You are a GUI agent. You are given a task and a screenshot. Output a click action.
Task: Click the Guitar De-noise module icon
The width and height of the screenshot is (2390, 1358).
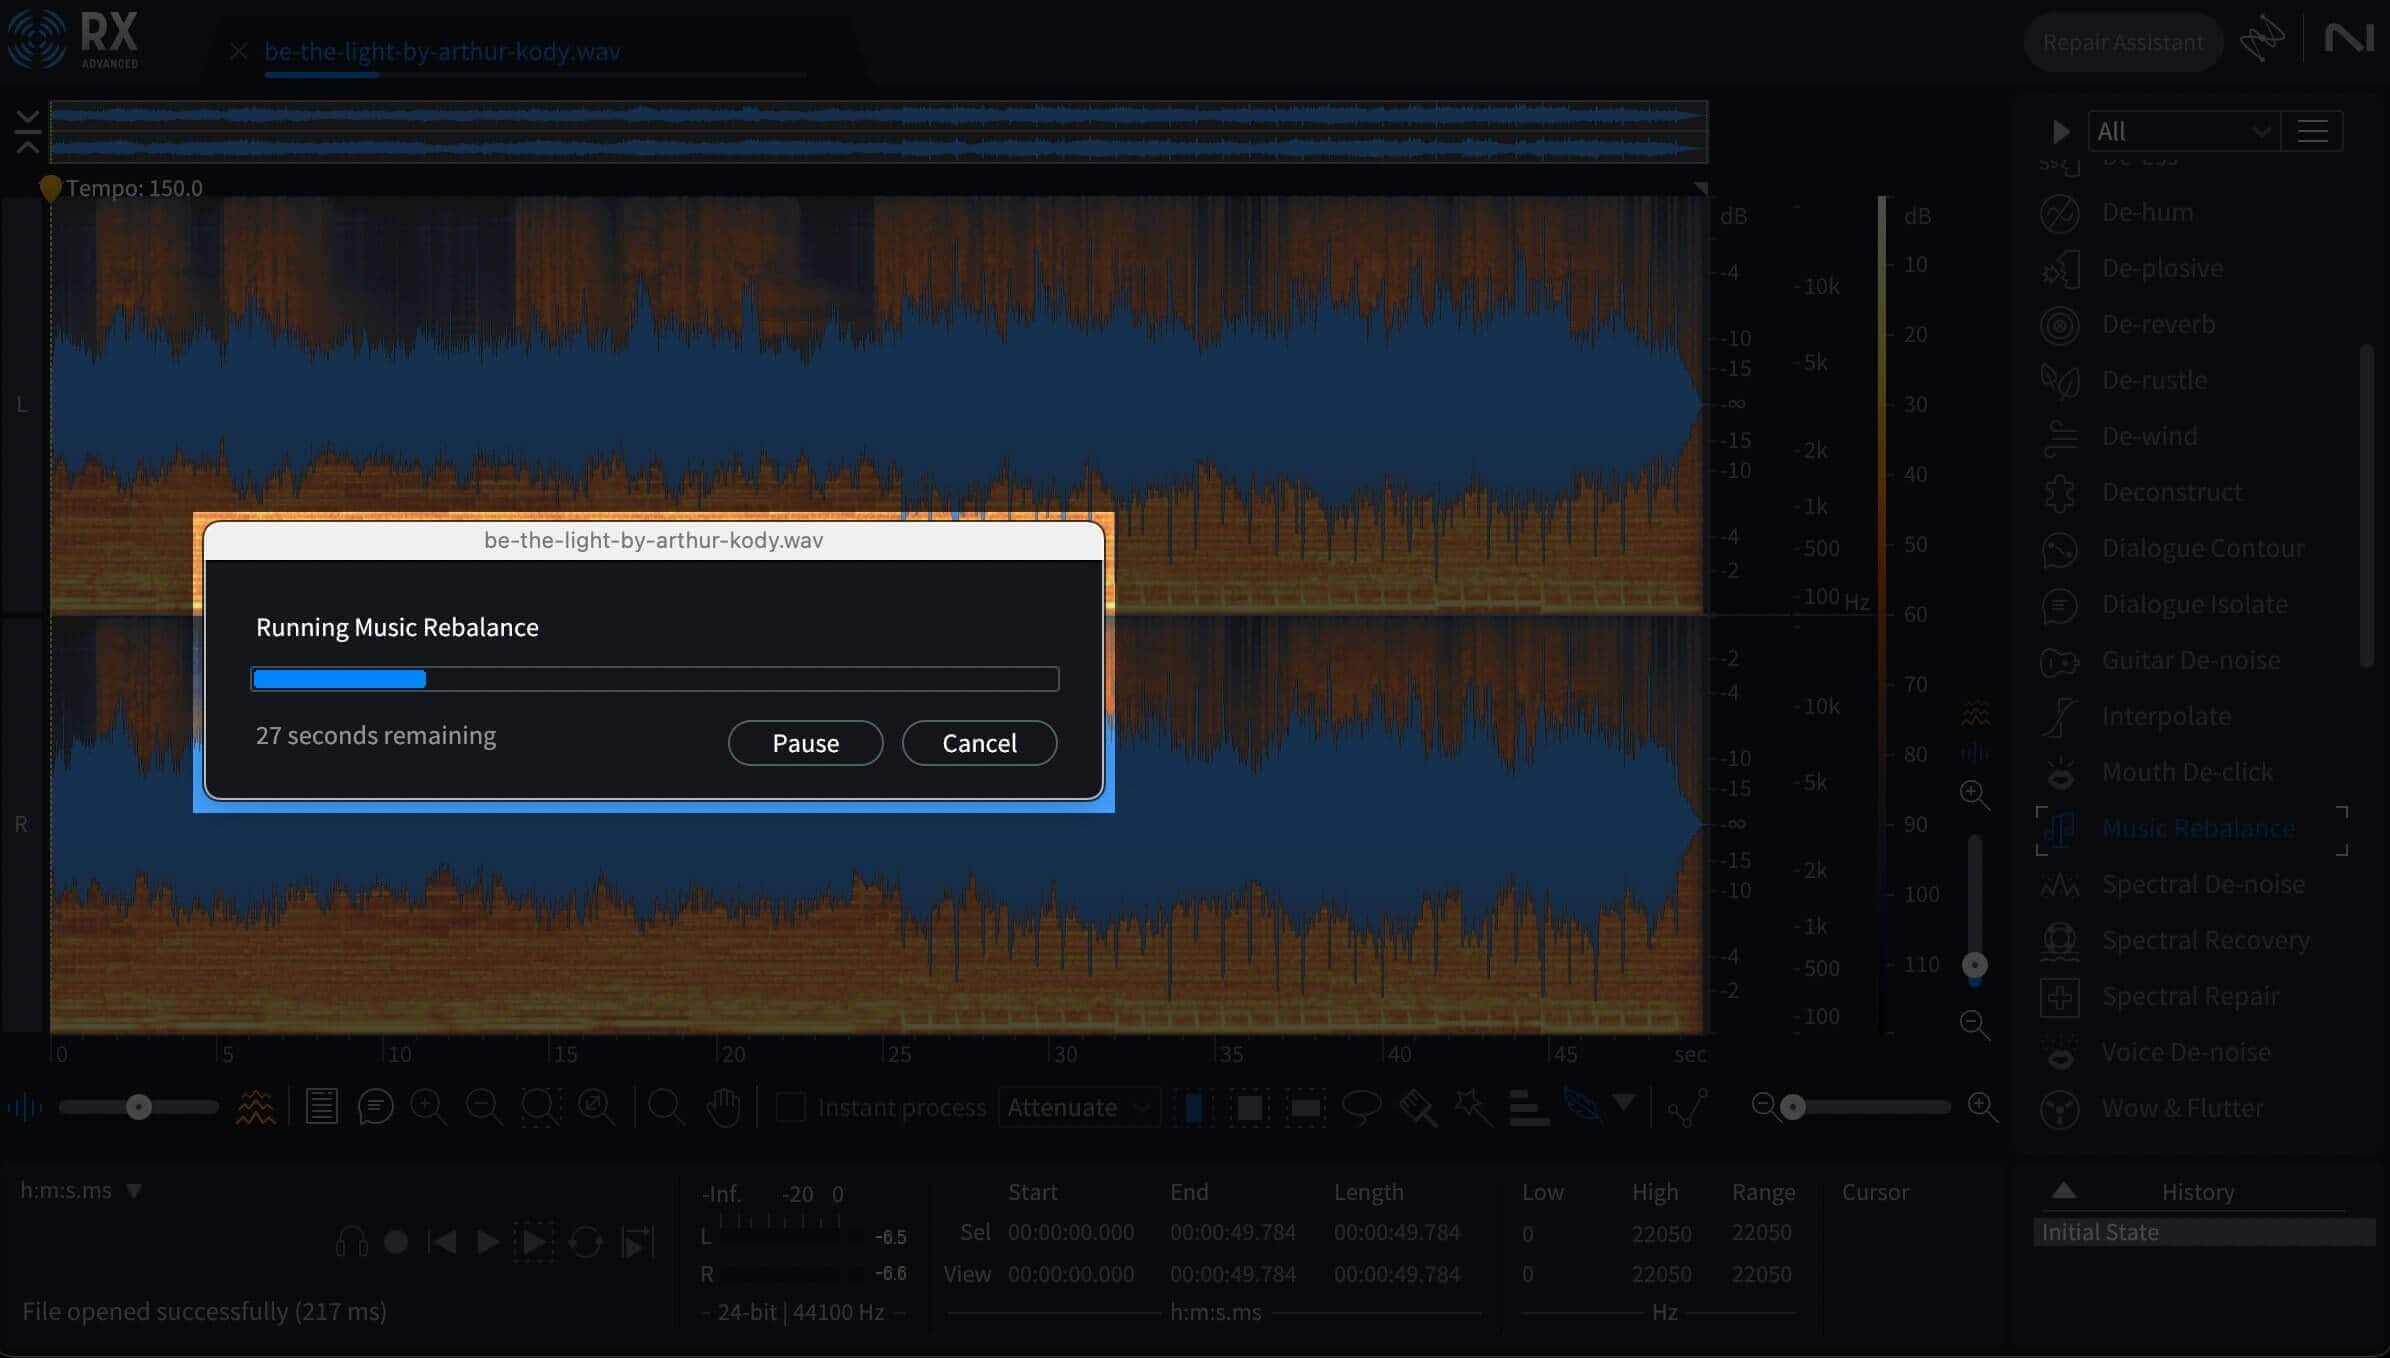[x=2060, y=661]
